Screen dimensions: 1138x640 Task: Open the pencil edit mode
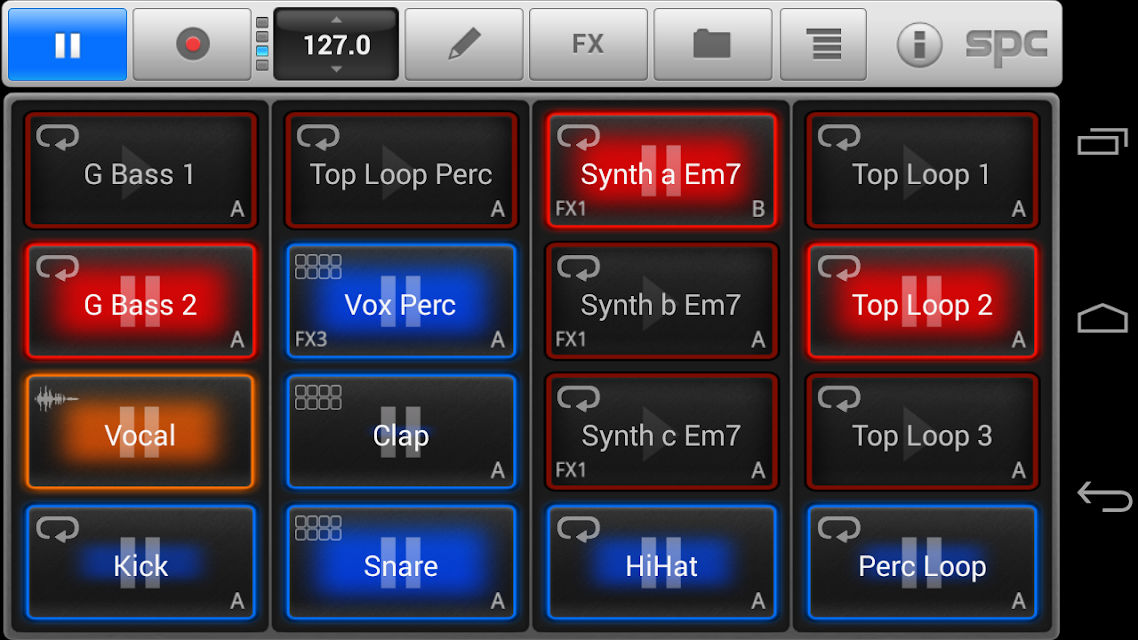[x=464, y=44]
